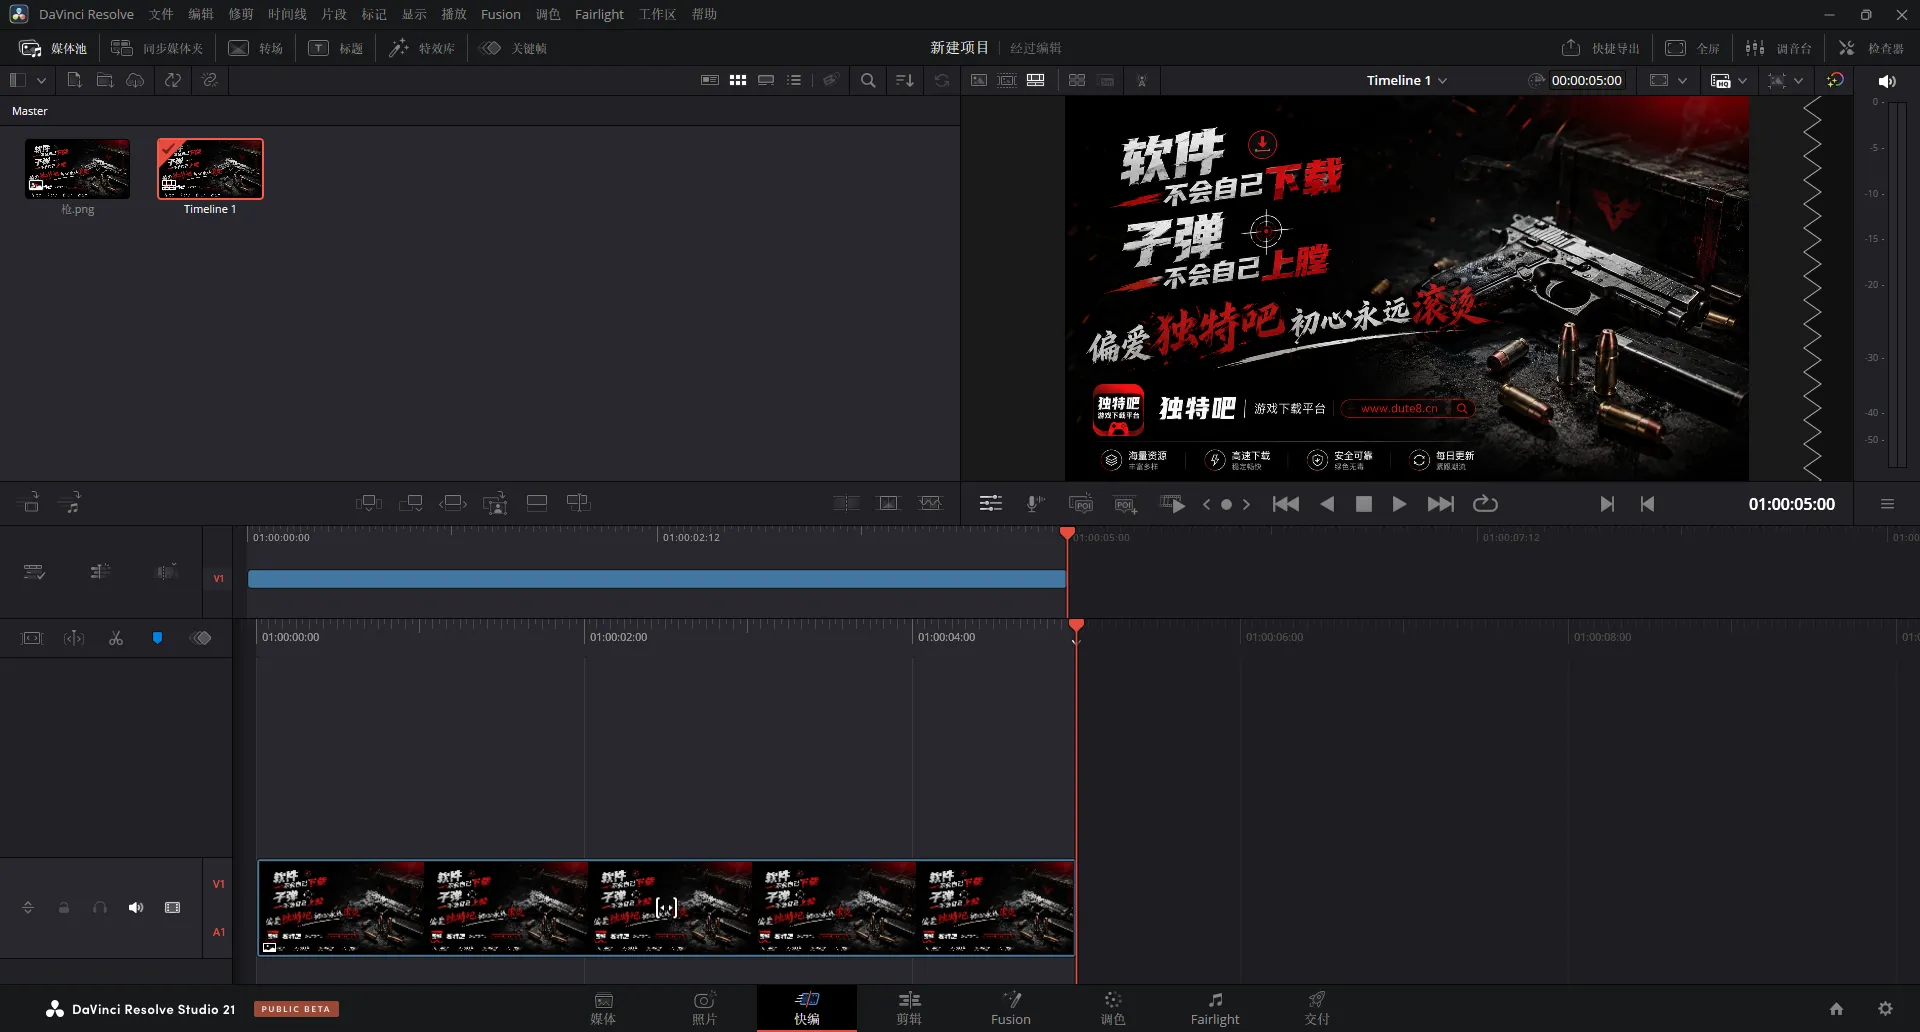This screenshot has width=1920, height=1032.
Task: Click the source overwrite icon
Action: point(579,503)
